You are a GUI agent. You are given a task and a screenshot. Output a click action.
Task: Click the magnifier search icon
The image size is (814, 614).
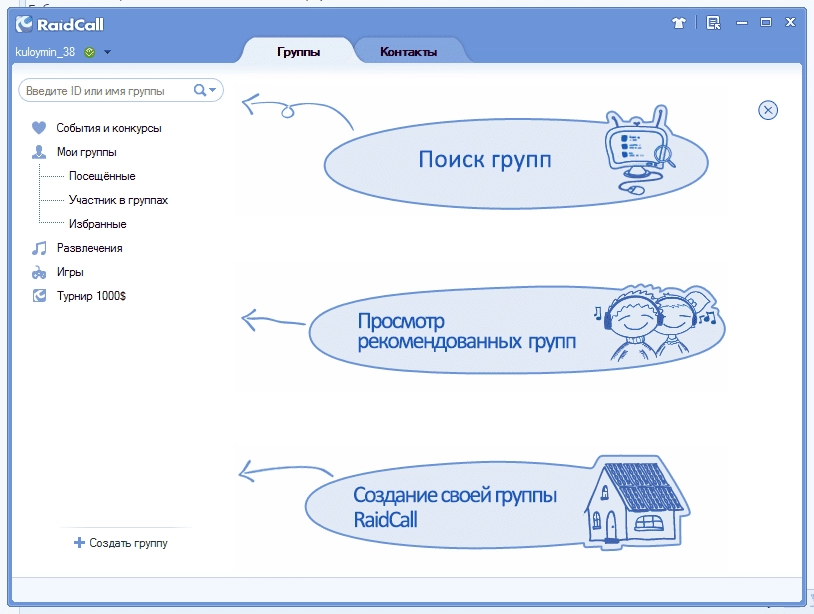pos(200,90)
